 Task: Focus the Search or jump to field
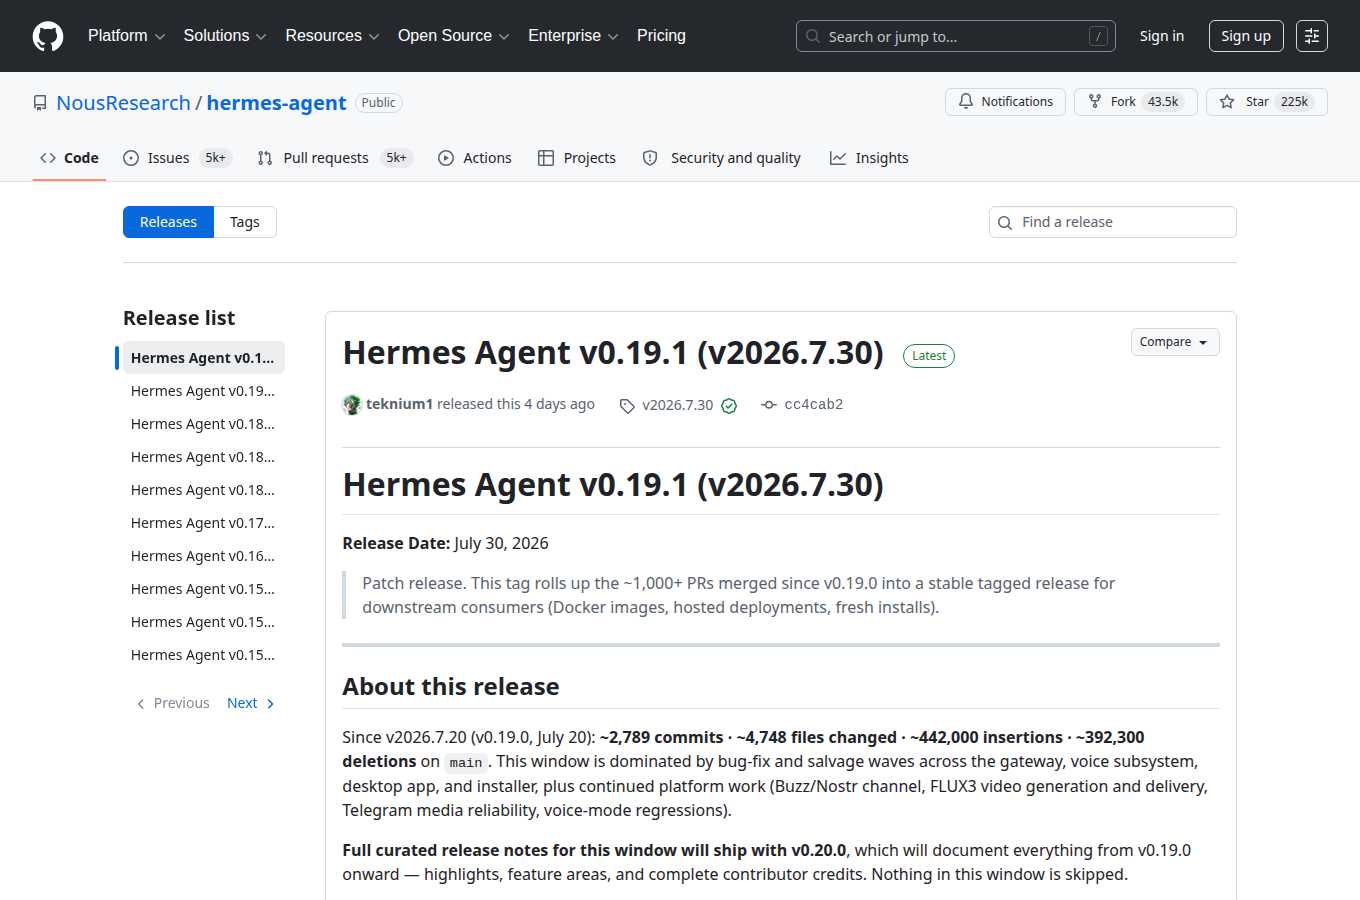point(956,36)
